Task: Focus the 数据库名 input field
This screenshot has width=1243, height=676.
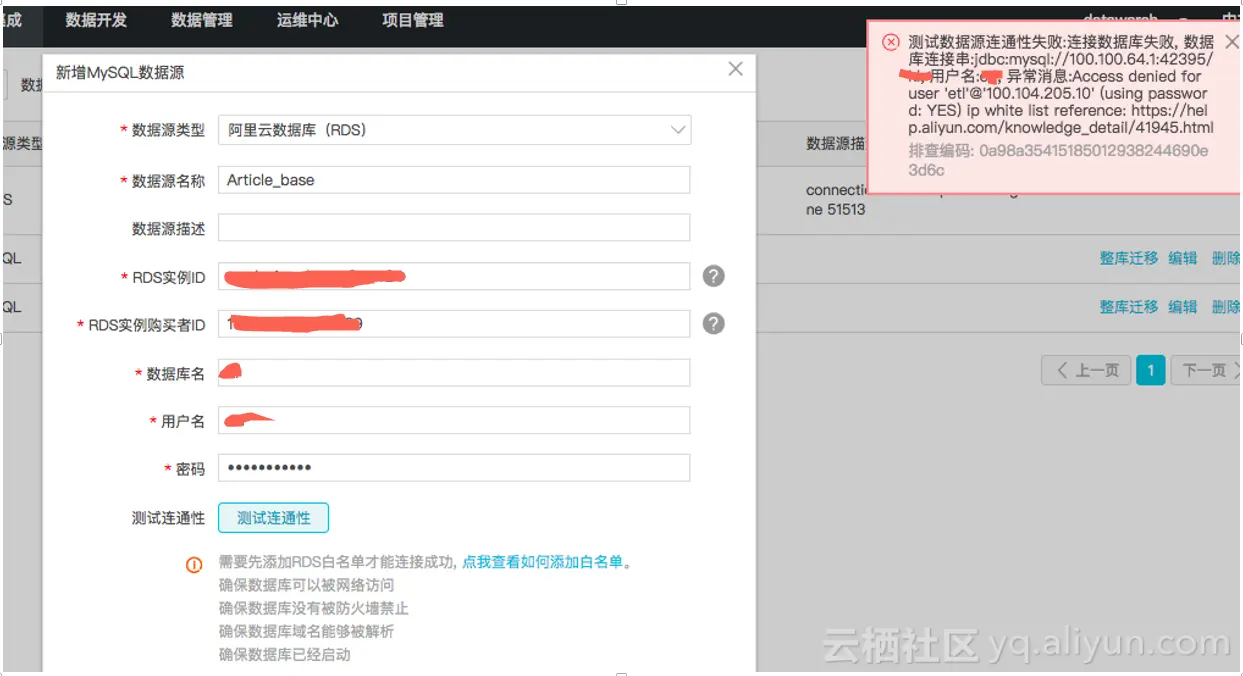Action: click(454, 372)
